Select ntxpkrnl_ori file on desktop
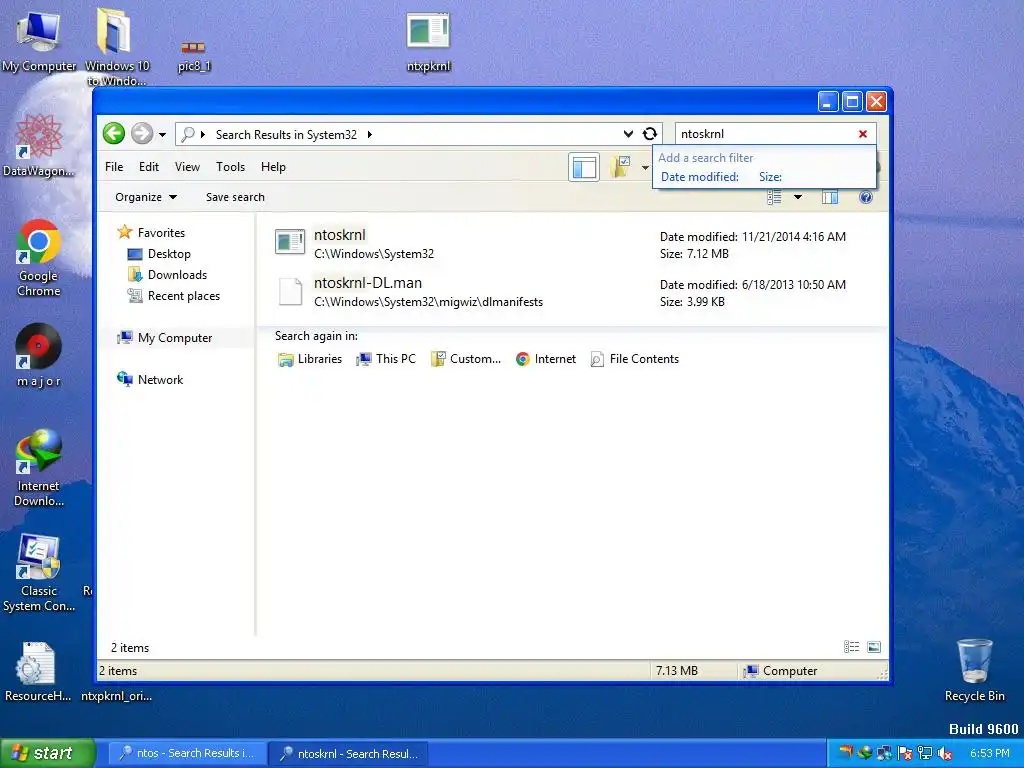Image resolution: width=1024 pixels, height=768 pixels. [116, 696]
